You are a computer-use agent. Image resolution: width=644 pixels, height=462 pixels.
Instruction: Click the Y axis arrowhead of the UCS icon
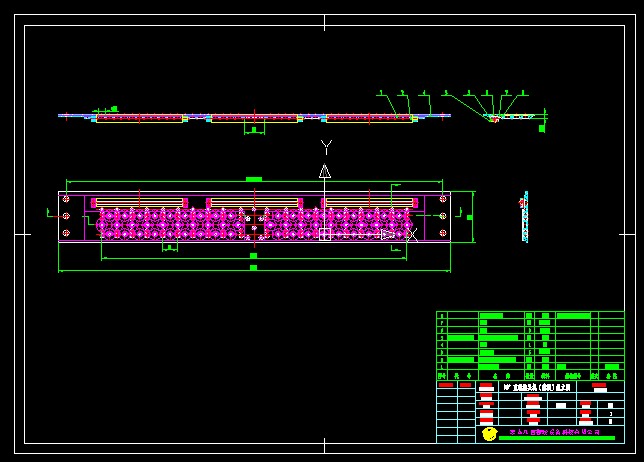click(x=325, y=171)
